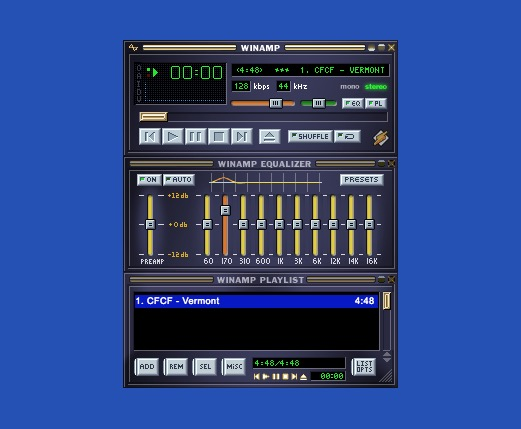Click the 128 kbps bitrate display
The height and width of the screenshot is (429, 521).
[241, 86]
